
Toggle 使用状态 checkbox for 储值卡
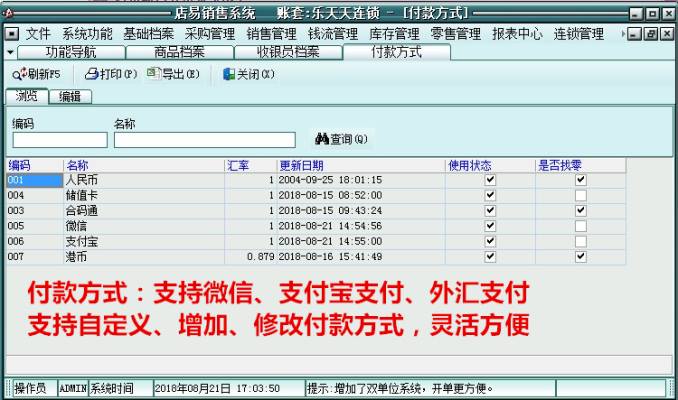coord(490,195)
